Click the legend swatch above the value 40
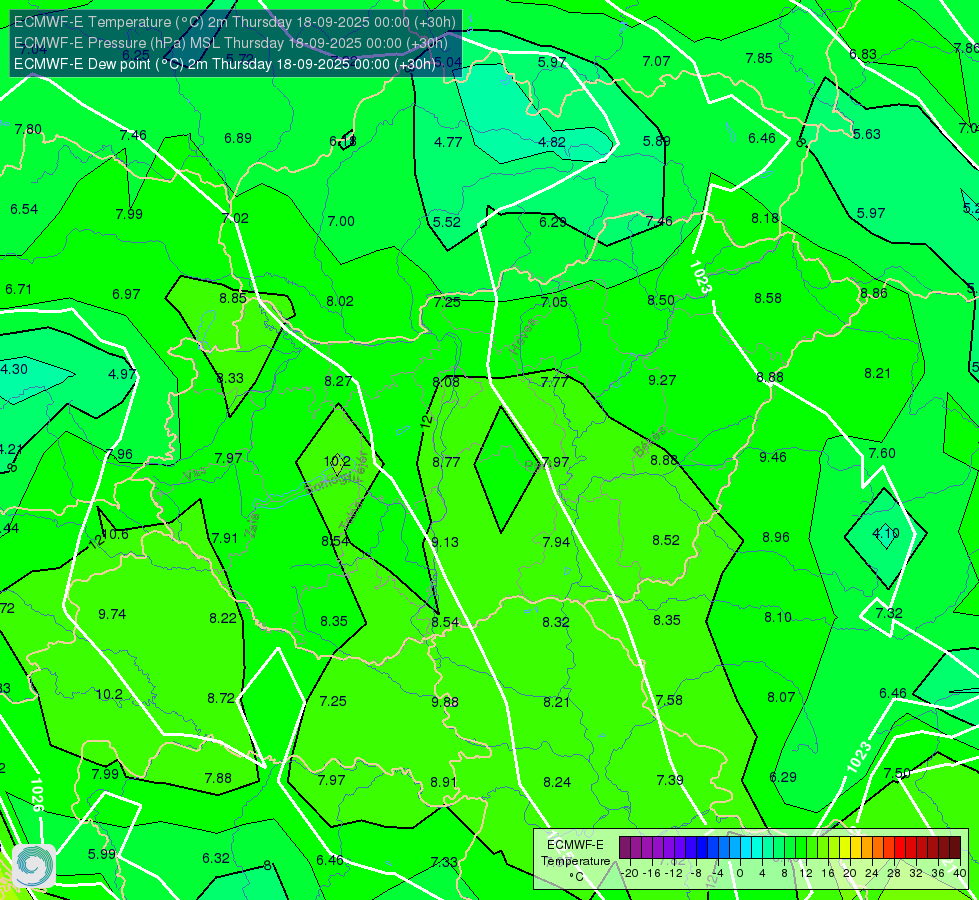The width and height of the screenshot is (979, 900). click(x=955, y=848)
